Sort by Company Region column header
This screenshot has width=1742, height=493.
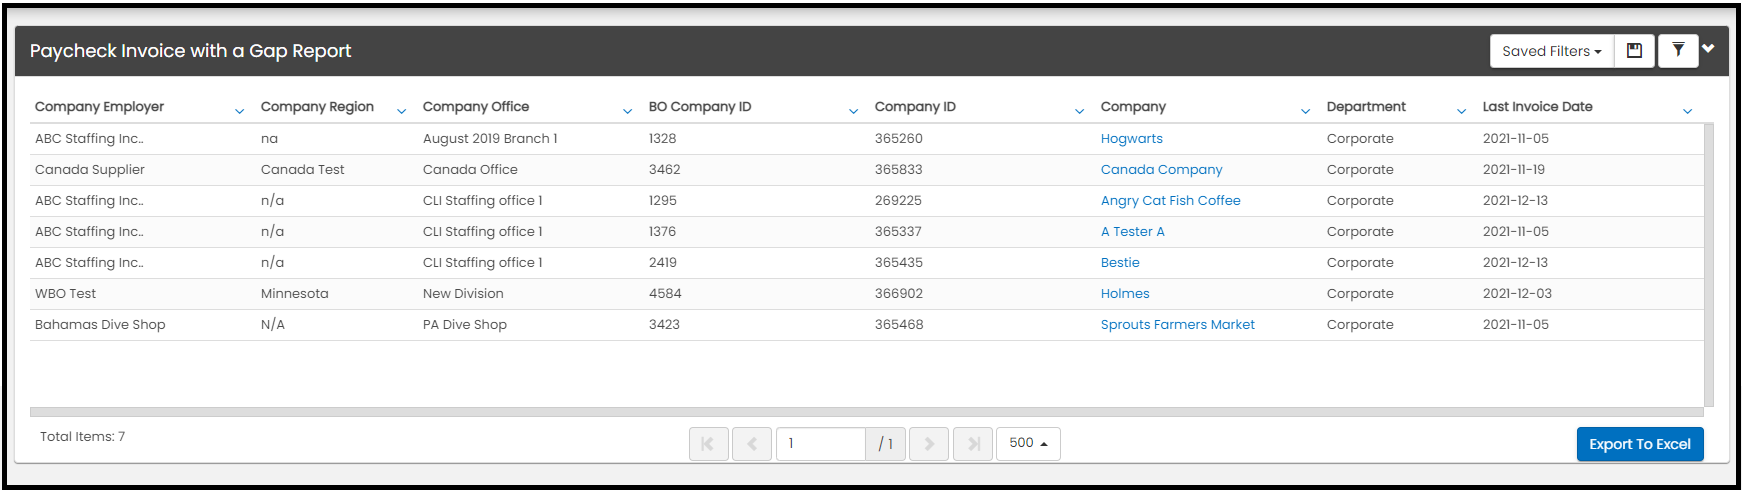[317, 107]
